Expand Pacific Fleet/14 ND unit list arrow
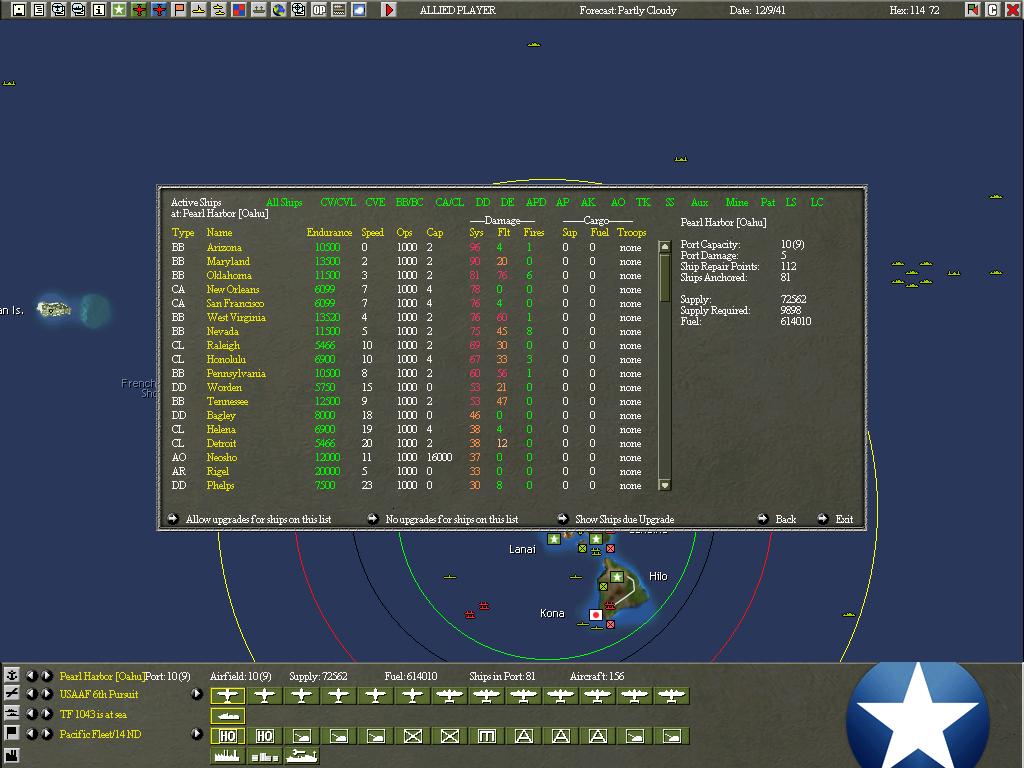 click(197, 734)
